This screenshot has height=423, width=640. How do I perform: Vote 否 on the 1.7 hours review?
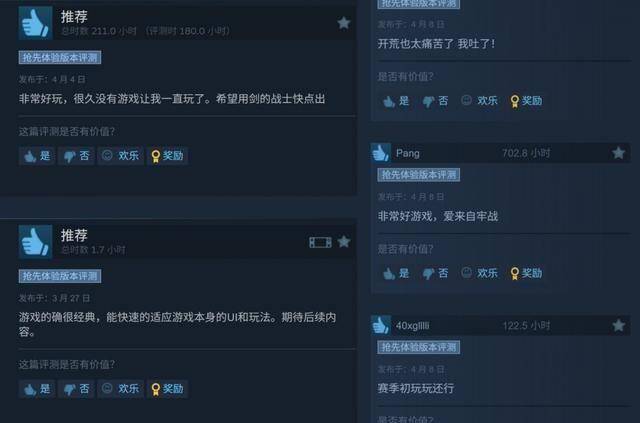(x=76, y=389)
